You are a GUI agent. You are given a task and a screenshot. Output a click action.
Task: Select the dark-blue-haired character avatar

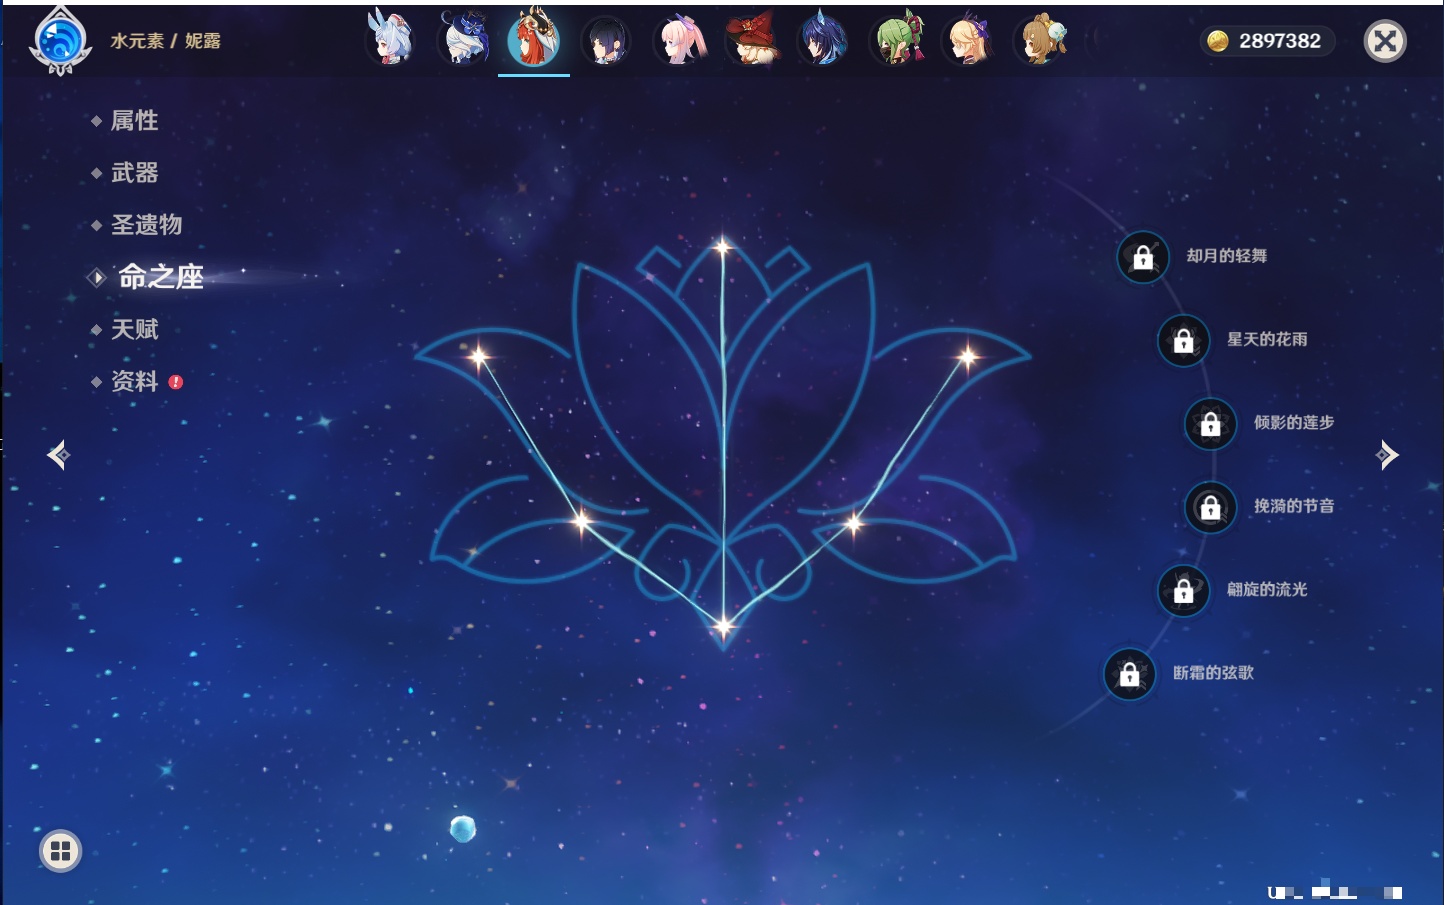tap(823, 40)
